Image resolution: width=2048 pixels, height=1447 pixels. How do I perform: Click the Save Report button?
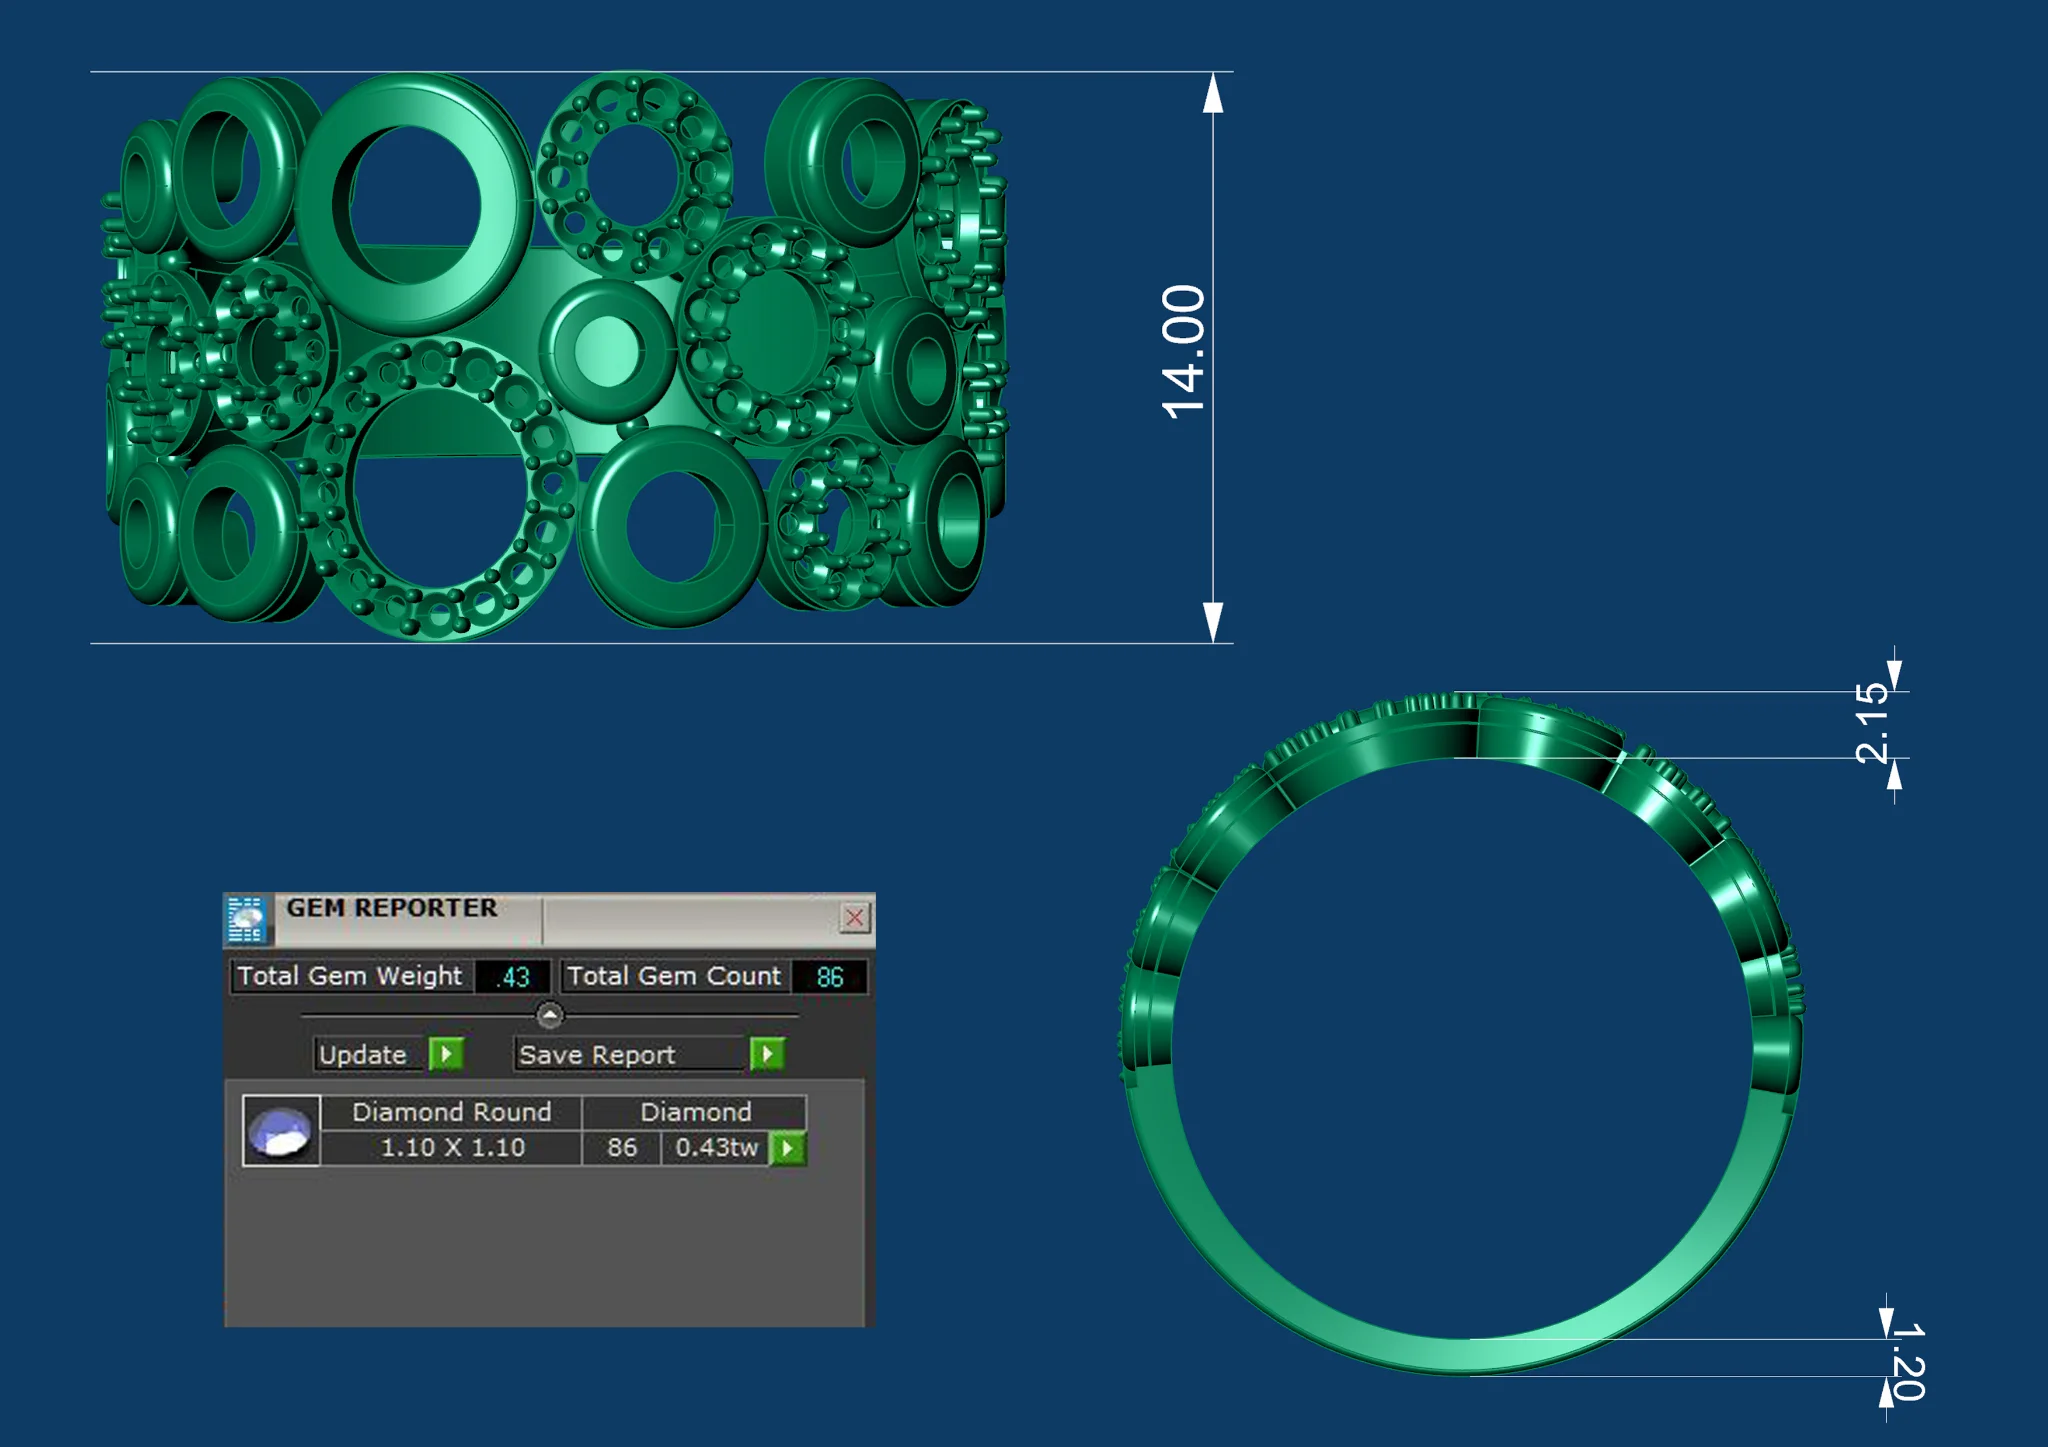tap(631, 1054)
